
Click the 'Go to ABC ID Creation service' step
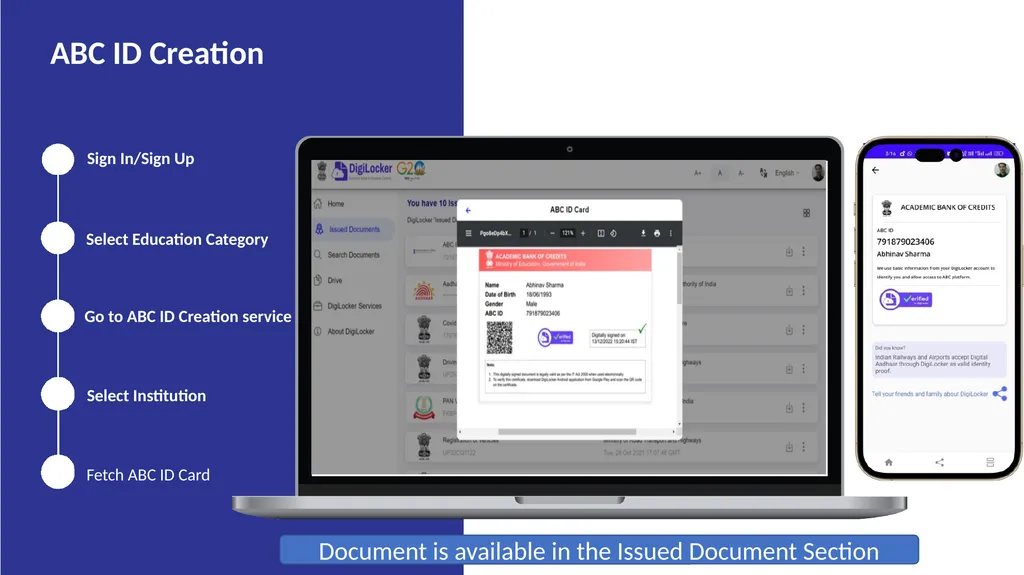click(x=188, y=317)
